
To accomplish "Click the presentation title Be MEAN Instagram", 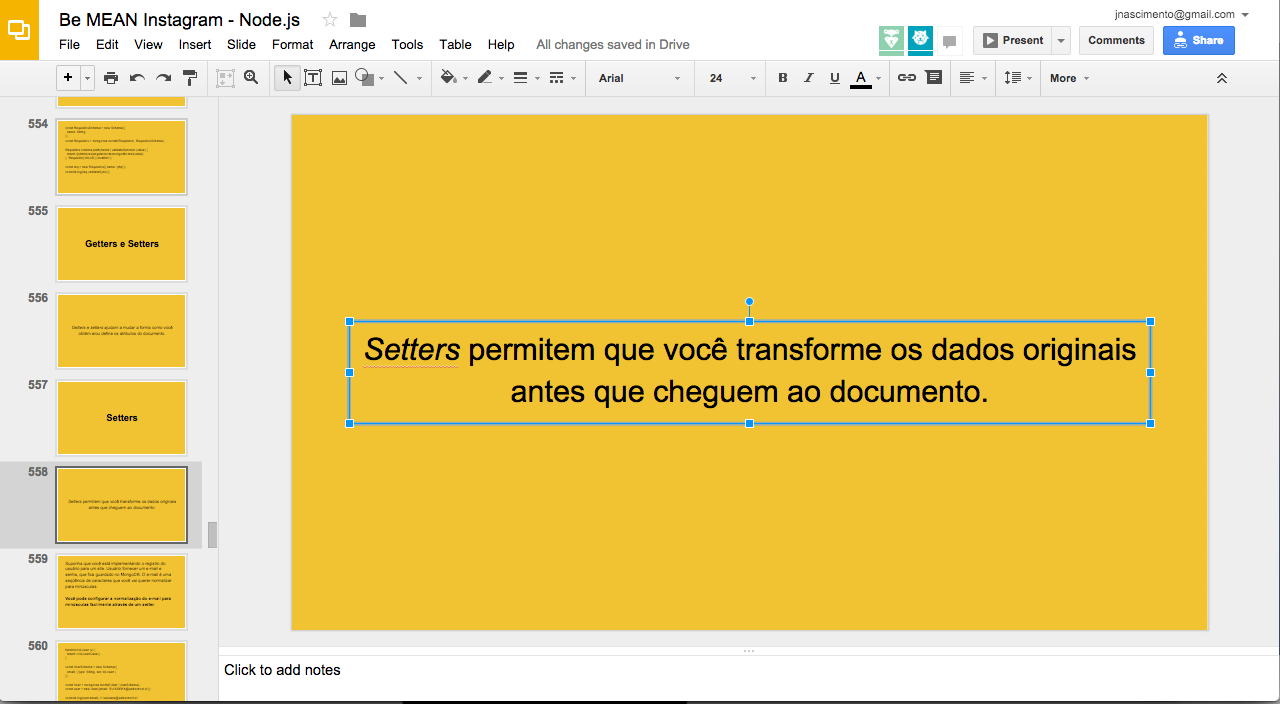I will [179, 20].
